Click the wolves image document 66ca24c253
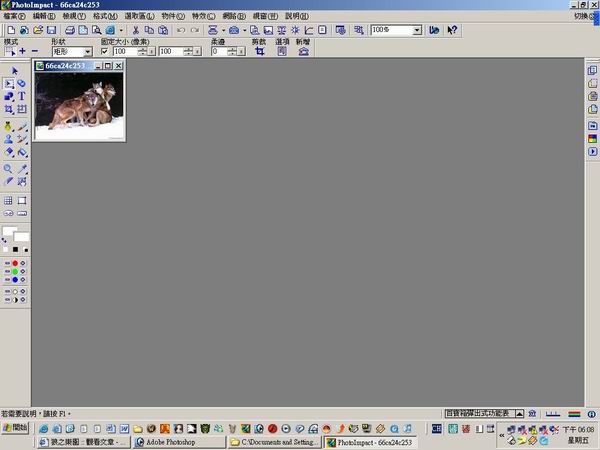600x450 pixels. click(x=79, y=106)
